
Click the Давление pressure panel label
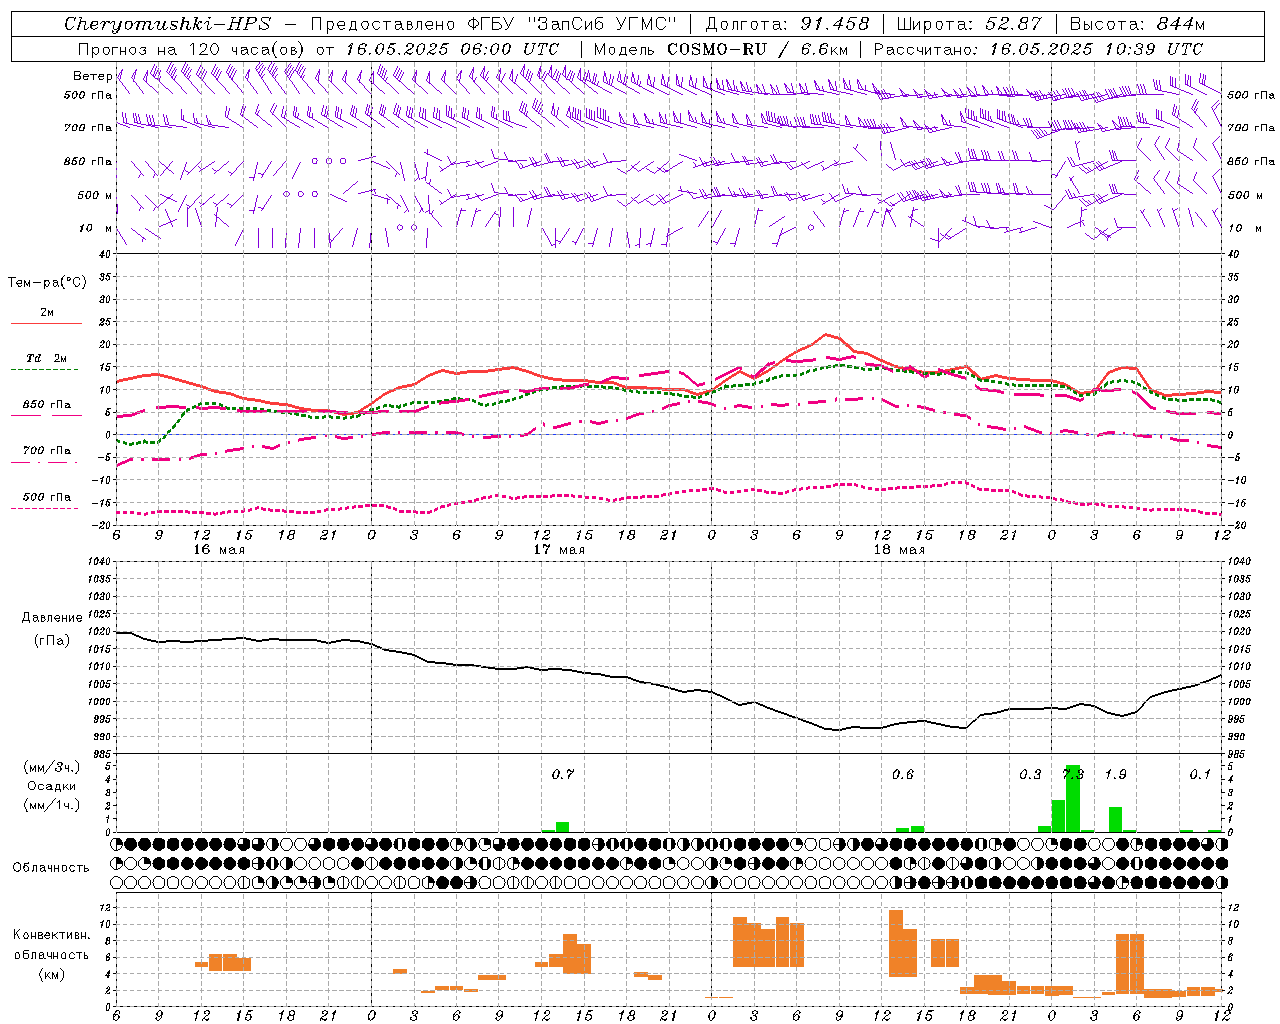point(52,618)
